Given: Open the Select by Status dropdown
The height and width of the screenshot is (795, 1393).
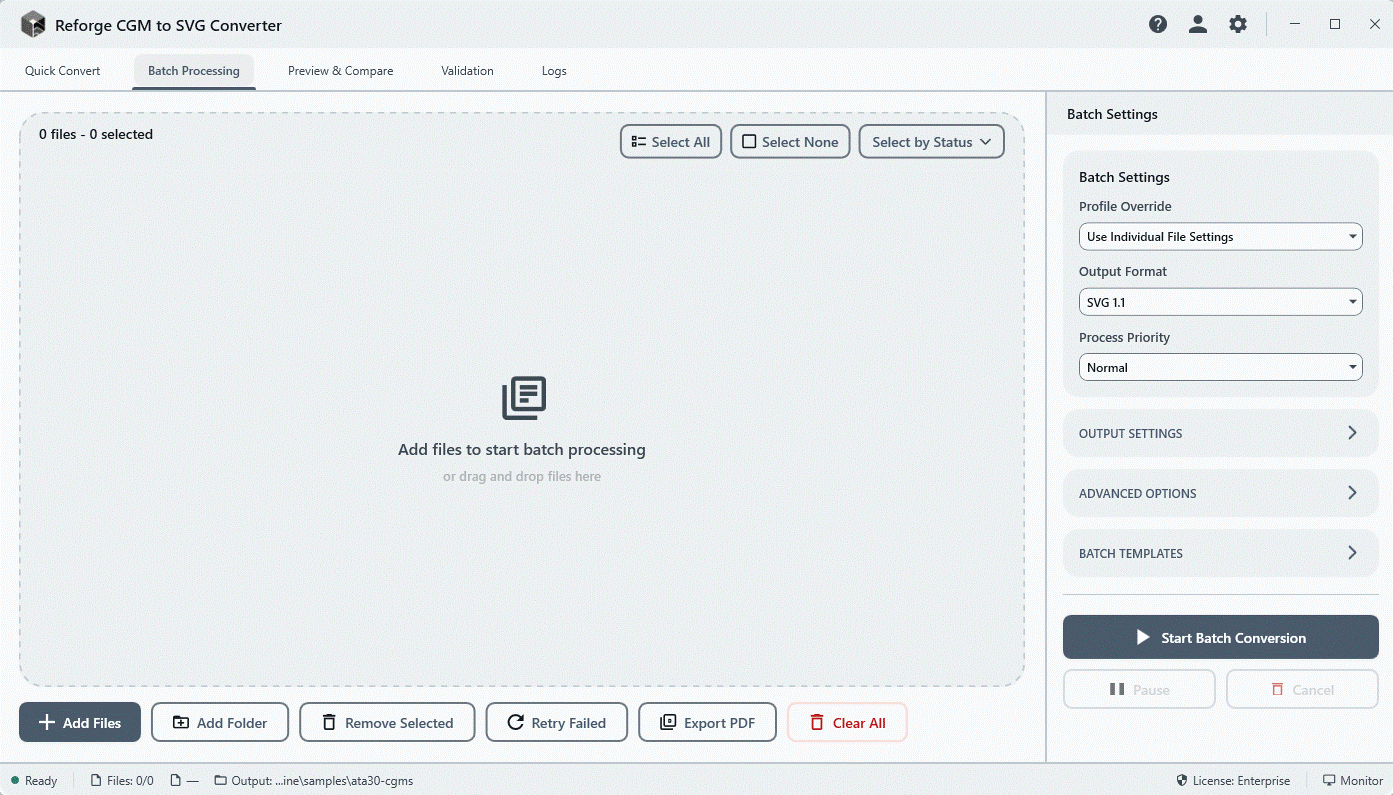Looking at the screenshot, I should (930, 141).
